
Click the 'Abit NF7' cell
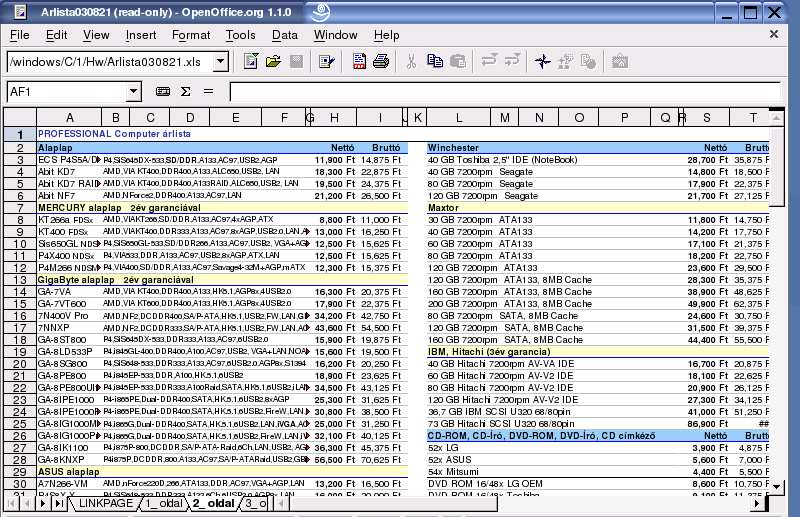click(57, 196)
